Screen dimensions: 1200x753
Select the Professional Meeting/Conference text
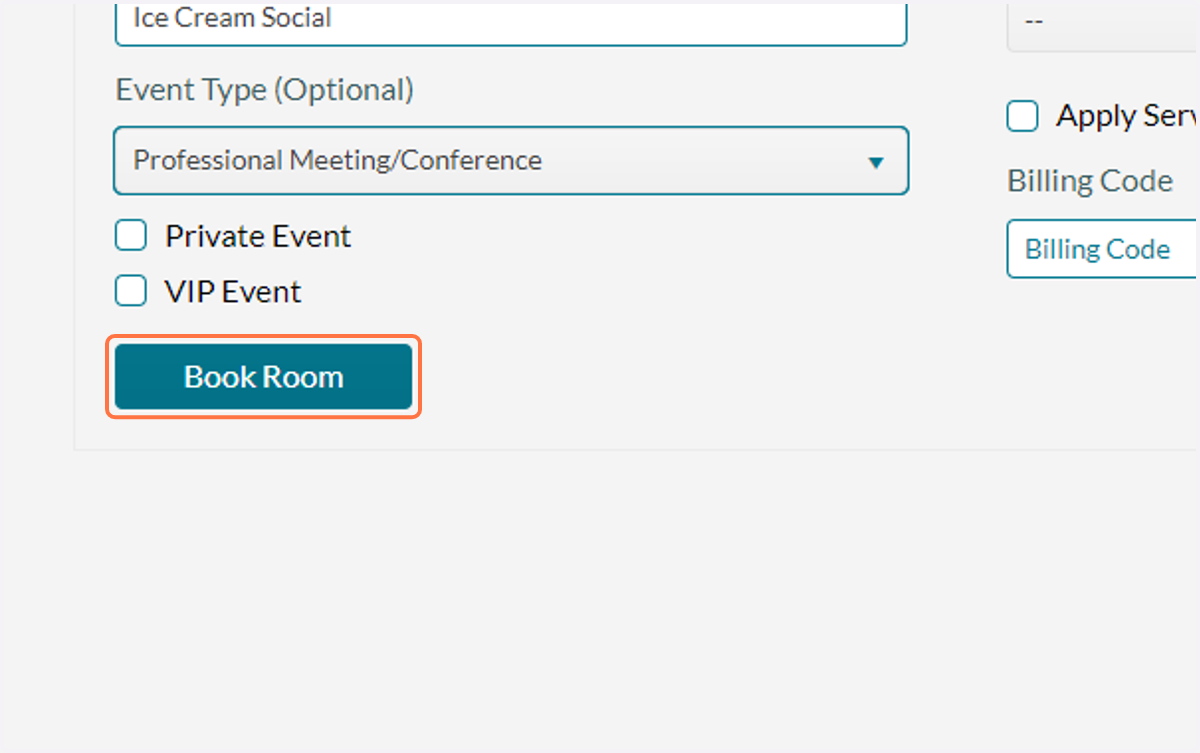[338, 160]
